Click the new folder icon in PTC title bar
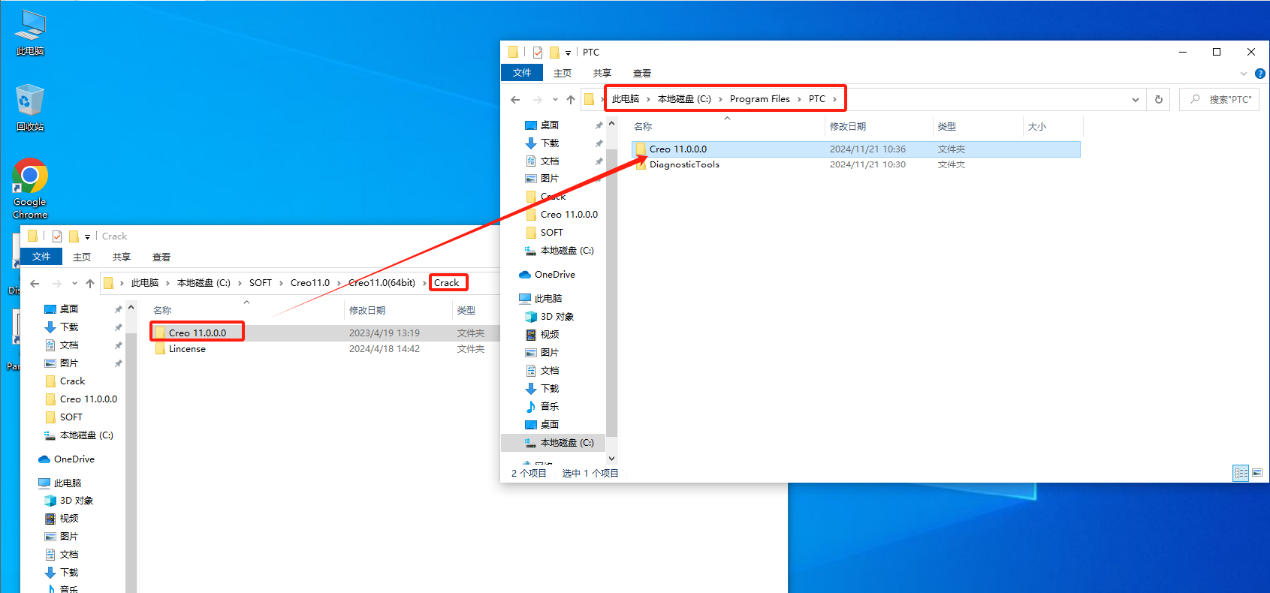The image size is (1270, 593). pyautogui.click(x=554, y=52)
